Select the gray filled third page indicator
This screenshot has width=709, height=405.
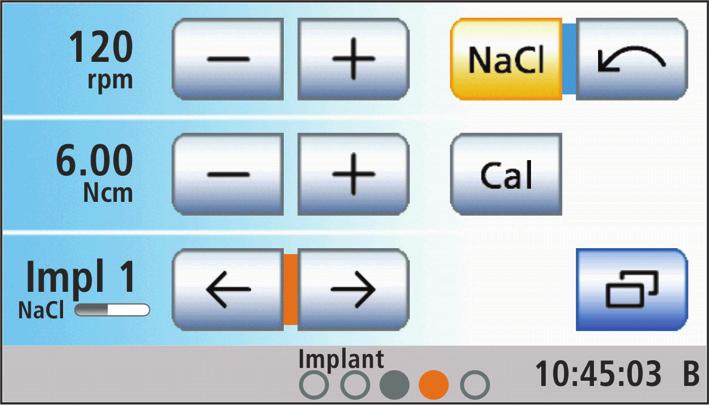[x=394, y=385]
